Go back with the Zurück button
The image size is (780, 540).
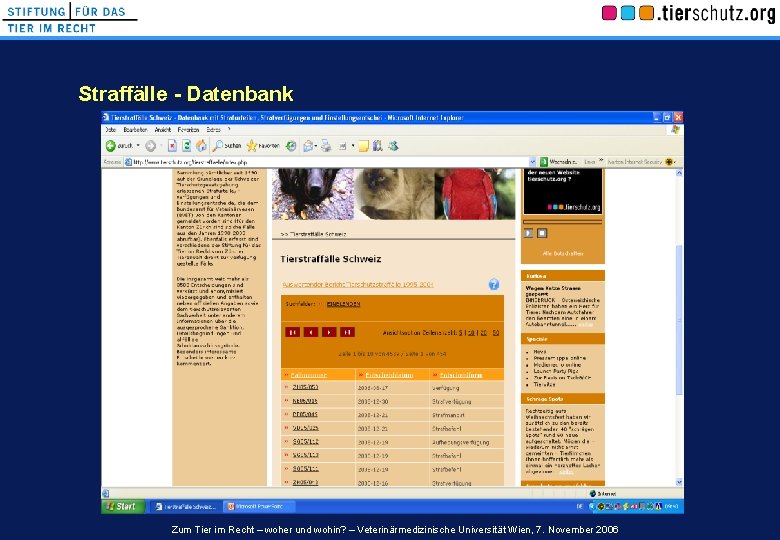119,146
